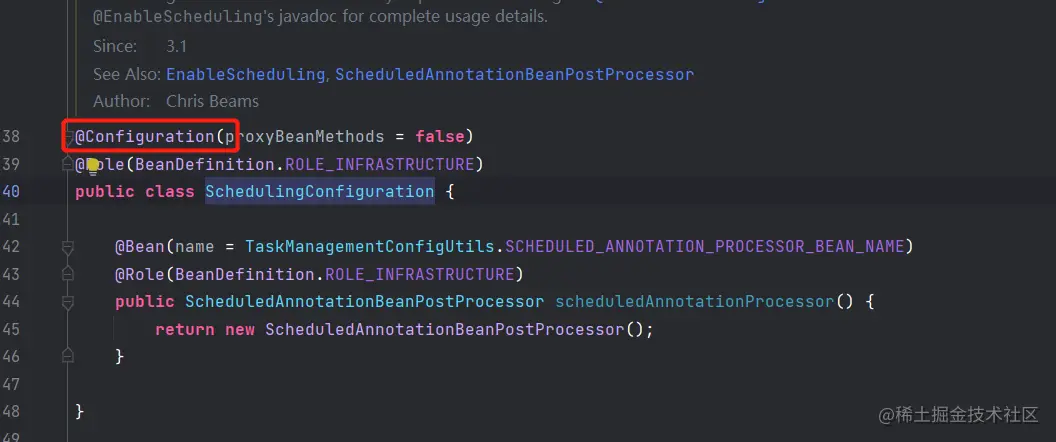Viewport: 1056px width, 442px height.
Task: Collapse the scheduledAnnotationProcessor method at line 44
Action: [x=67, y=302]
